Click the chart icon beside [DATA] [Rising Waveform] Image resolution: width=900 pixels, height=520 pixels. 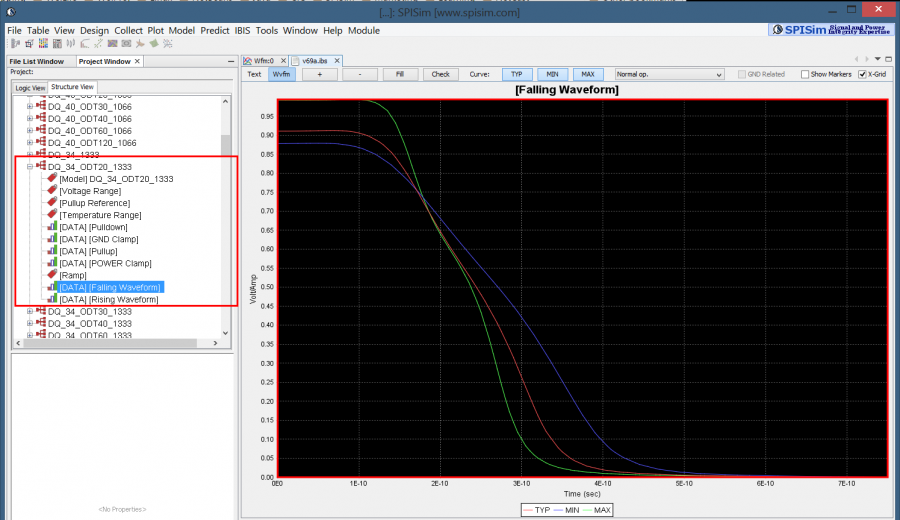[52, 299]
